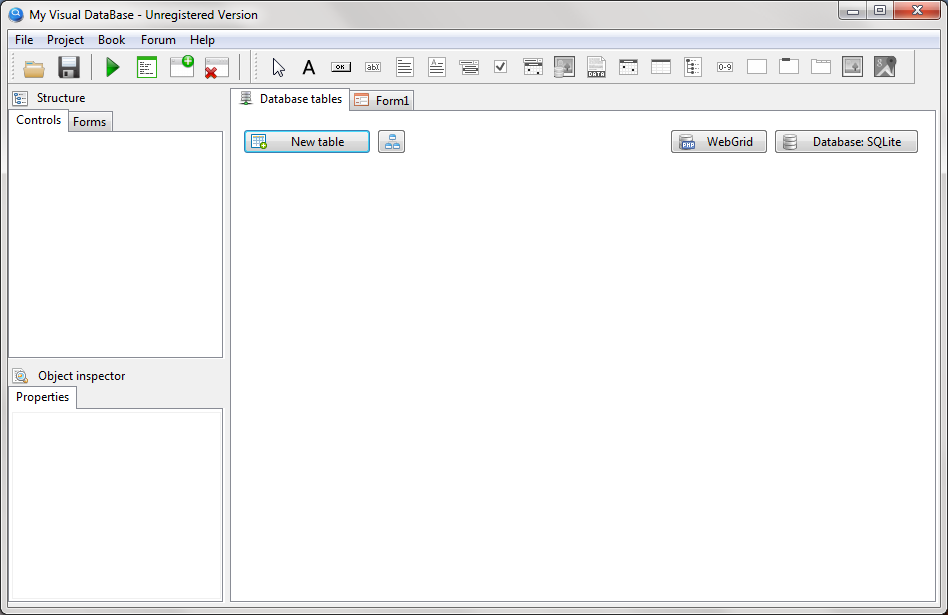The image size is (948, 615).
Task: Choose the Memo multi-line text component
Action: (405, 67)
